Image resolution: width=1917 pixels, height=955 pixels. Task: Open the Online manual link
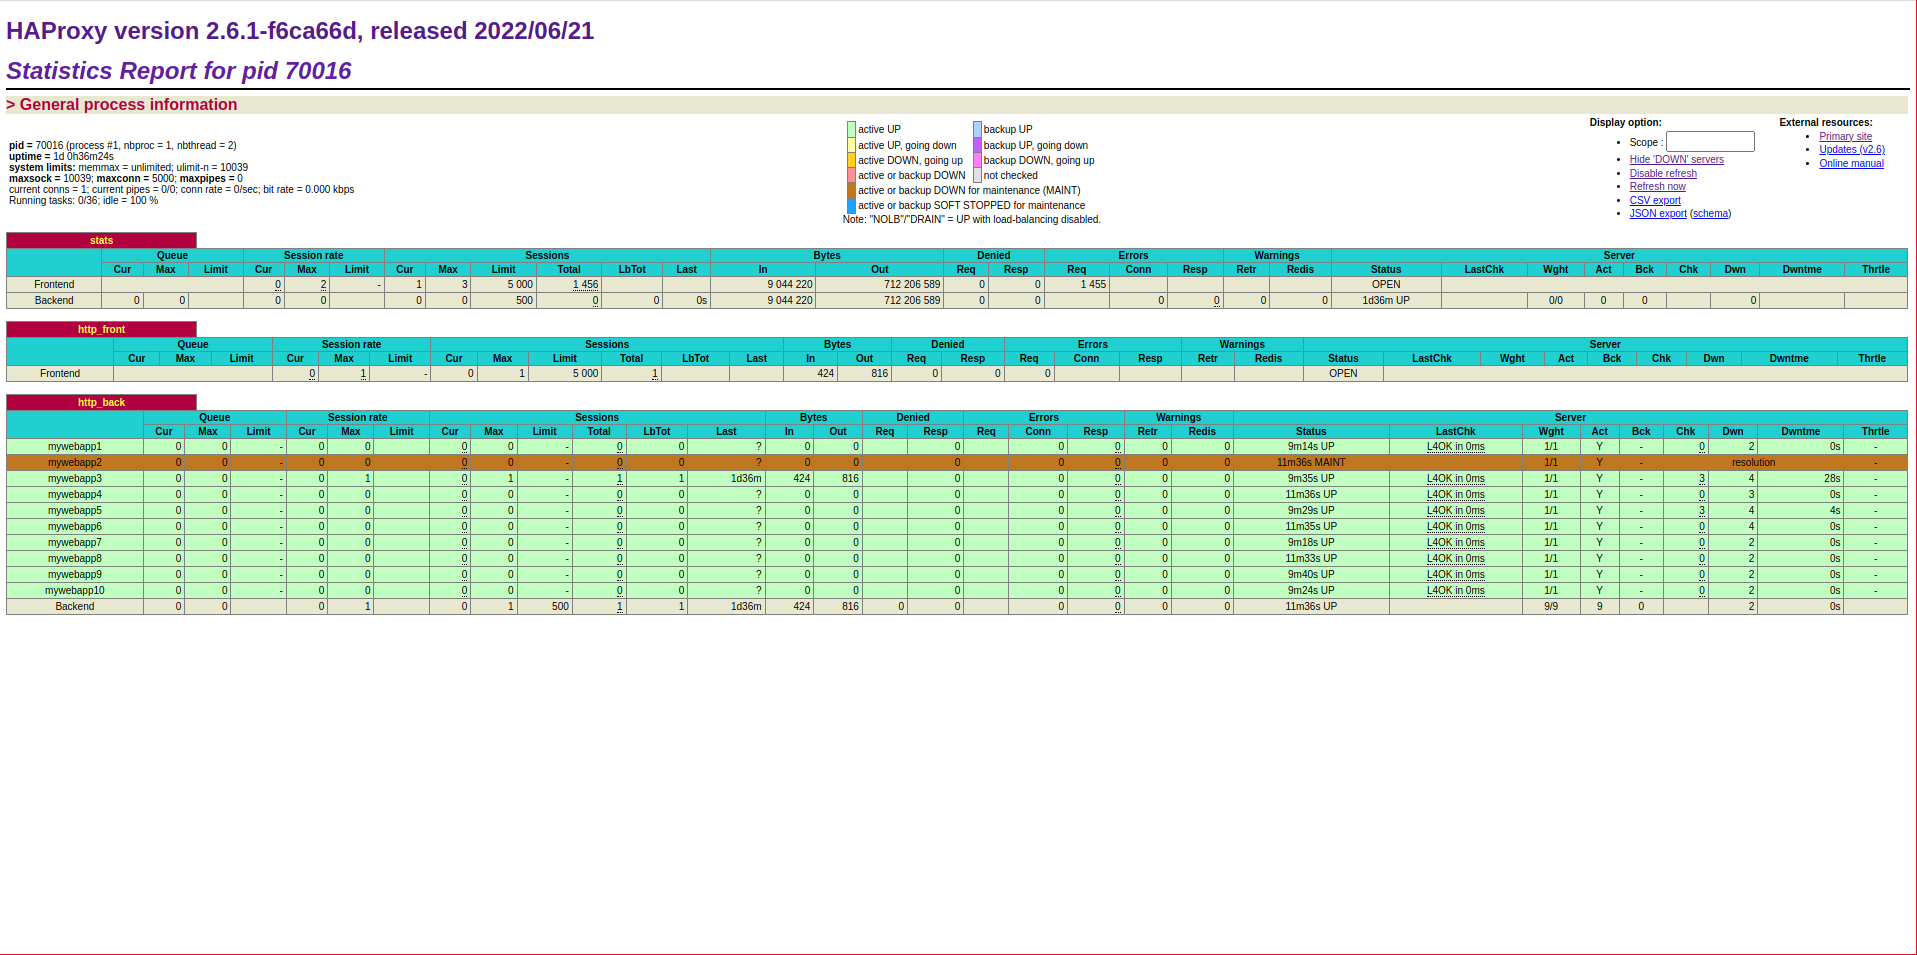[1850, 164]
